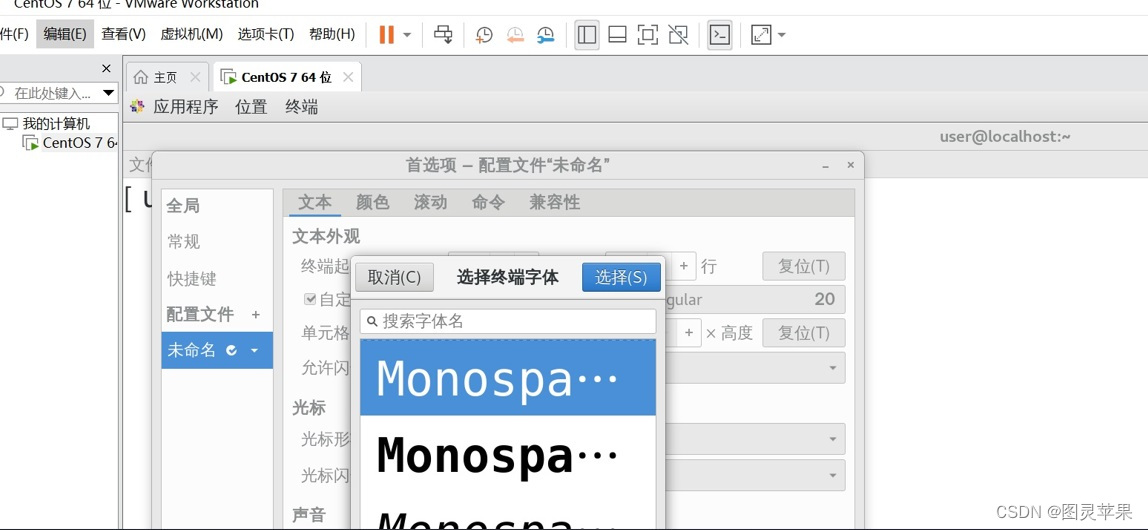Open the 未命名 profile dropdown arrow
The width and height of the screenshot is (1148, 530).
pos(254,351)
